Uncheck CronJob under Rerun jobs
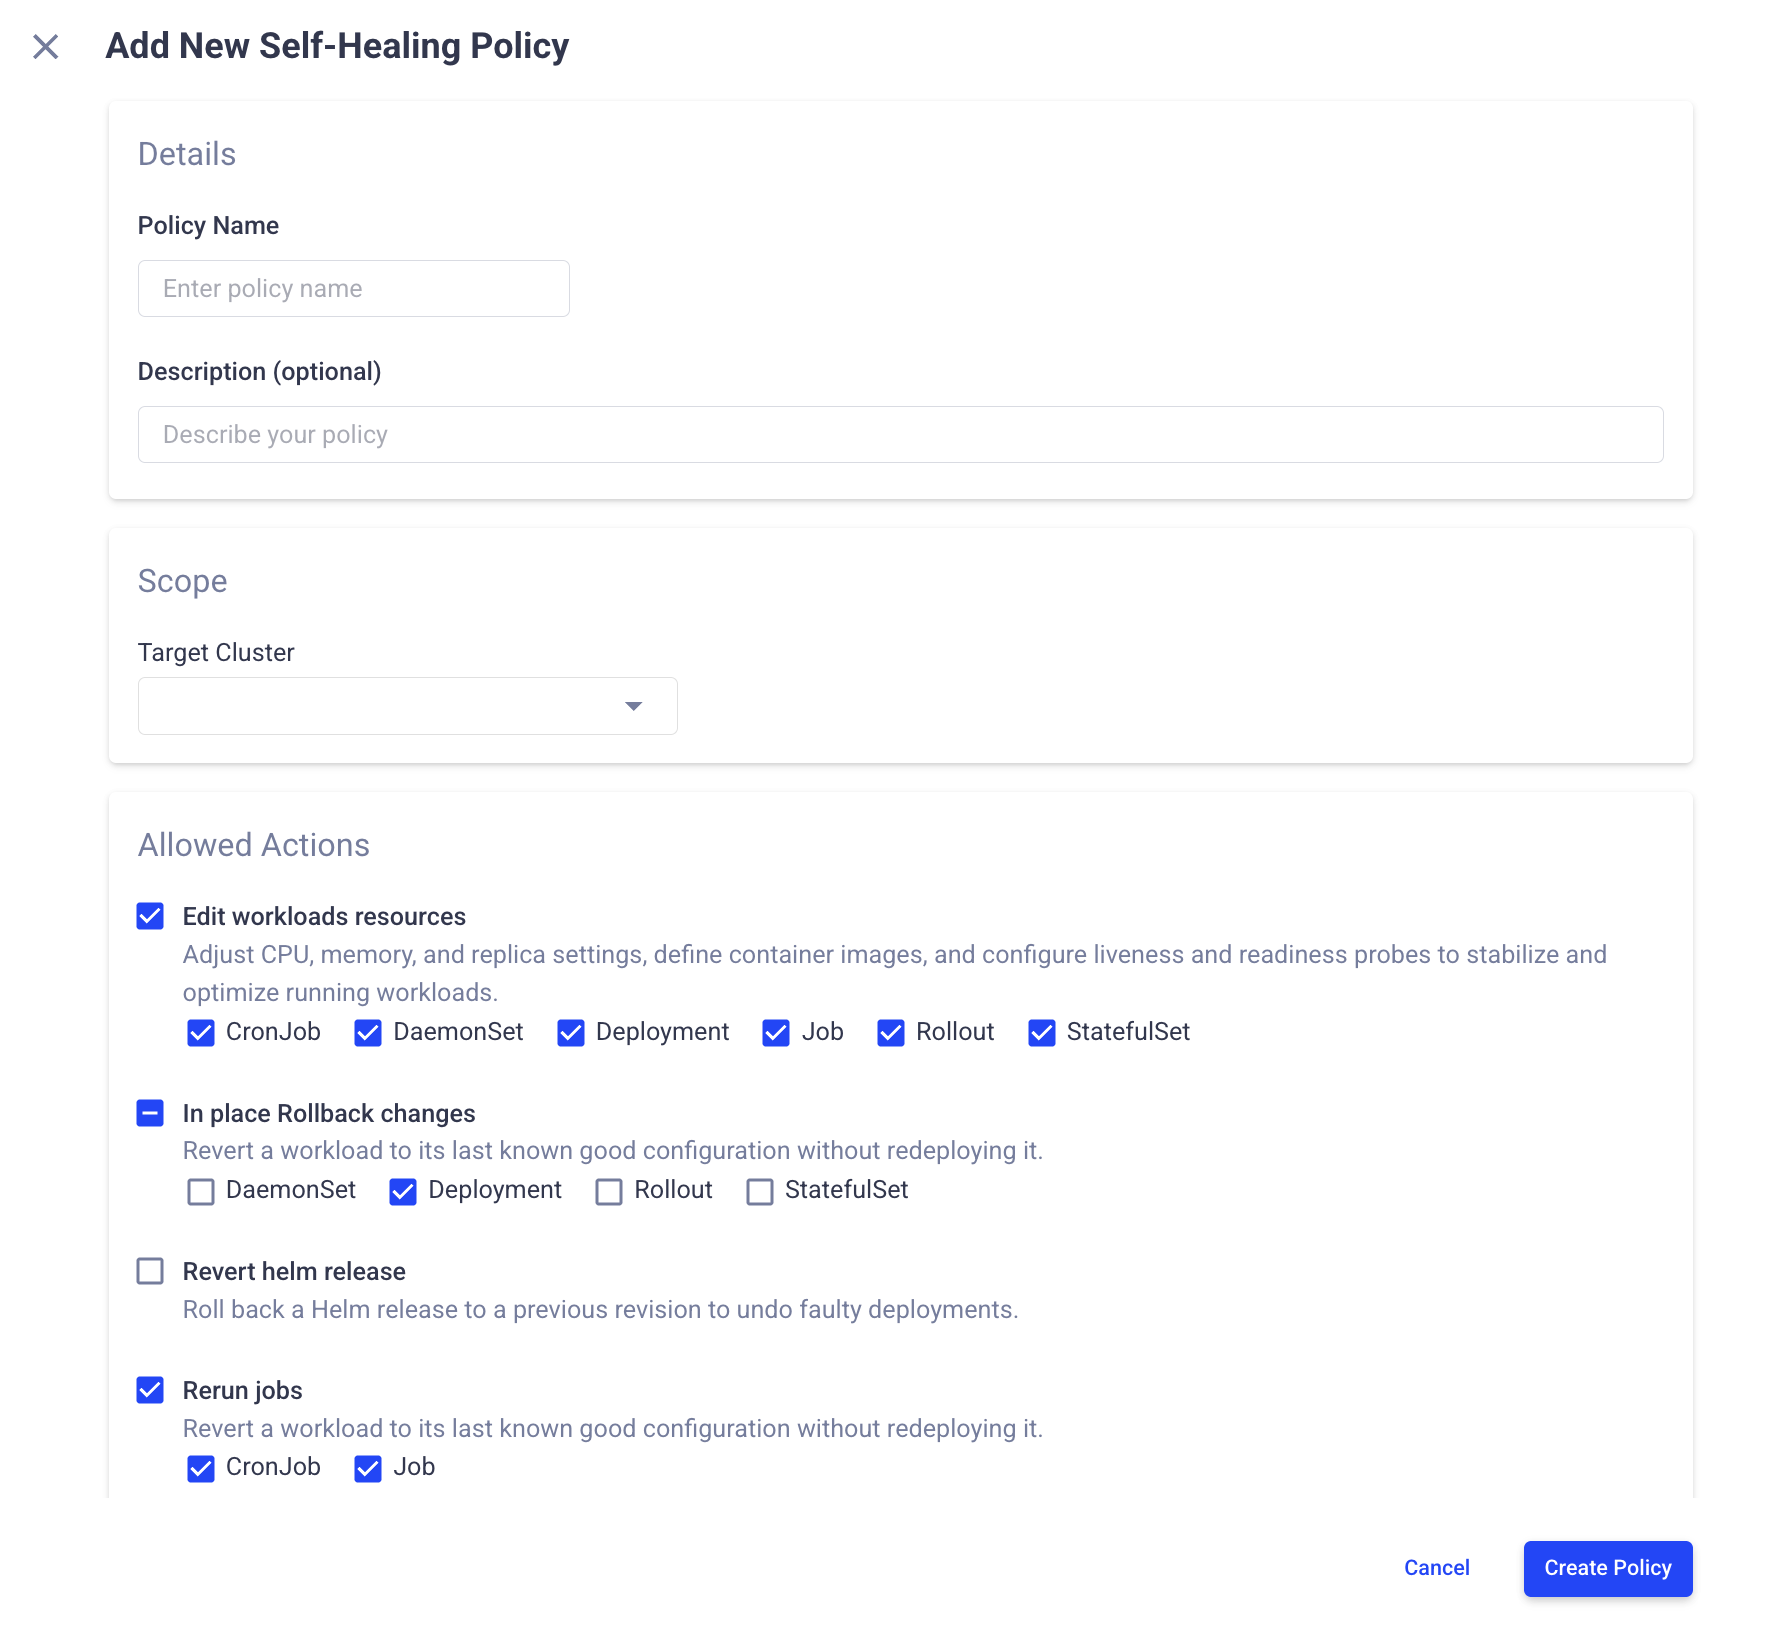The width and height of the screenshot is (1776, 1630). click(x=201, y=1468)
